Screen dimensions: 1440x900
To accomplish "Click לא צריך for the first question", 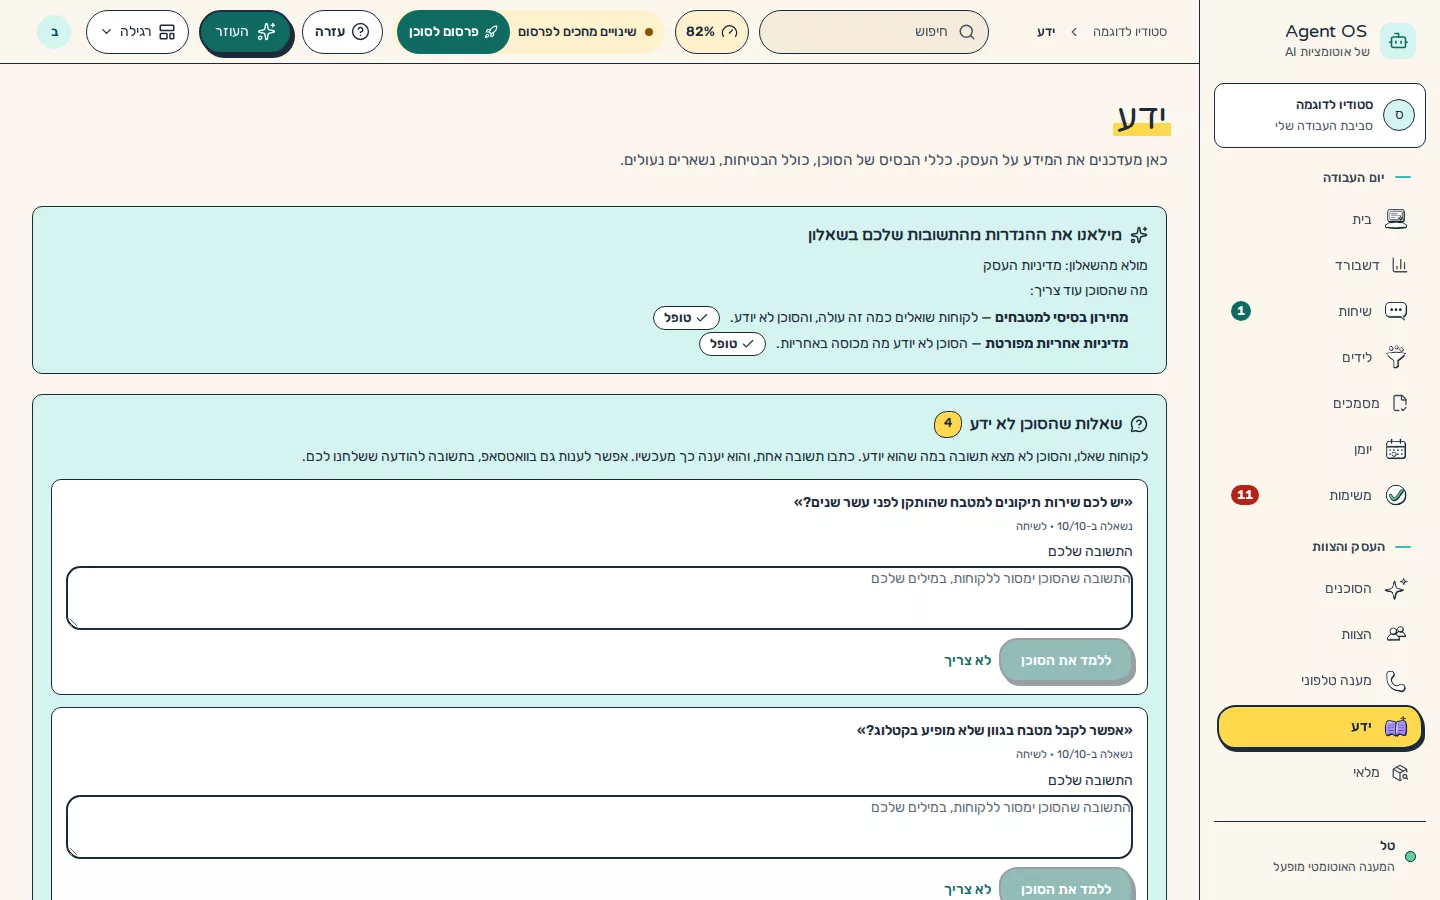I will coord(968,661).
